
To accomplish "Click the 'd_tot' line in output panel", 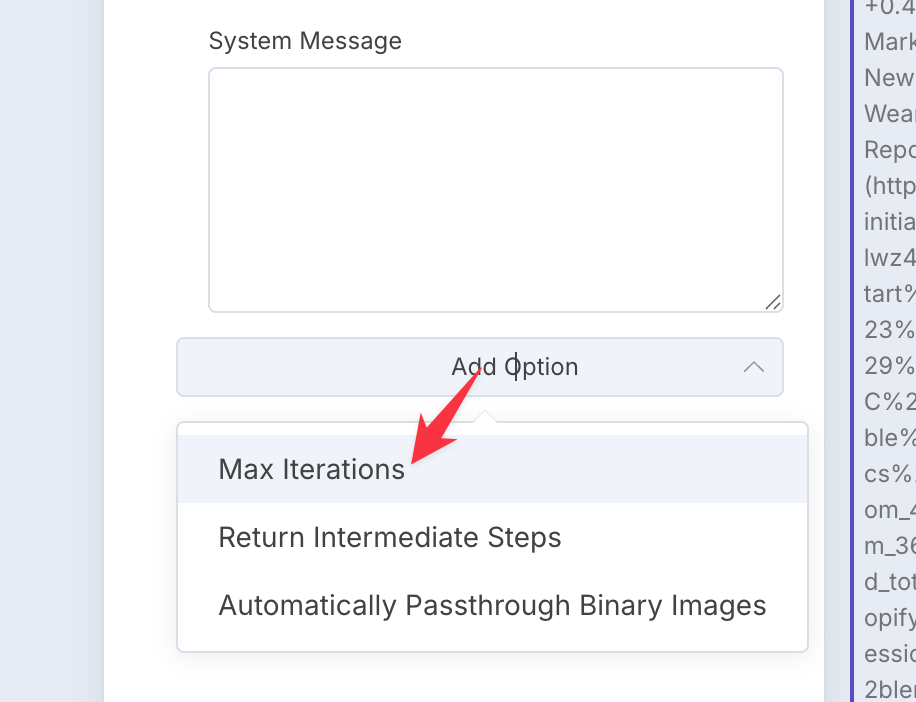I will pyautogui.click(x=890, y=582).
